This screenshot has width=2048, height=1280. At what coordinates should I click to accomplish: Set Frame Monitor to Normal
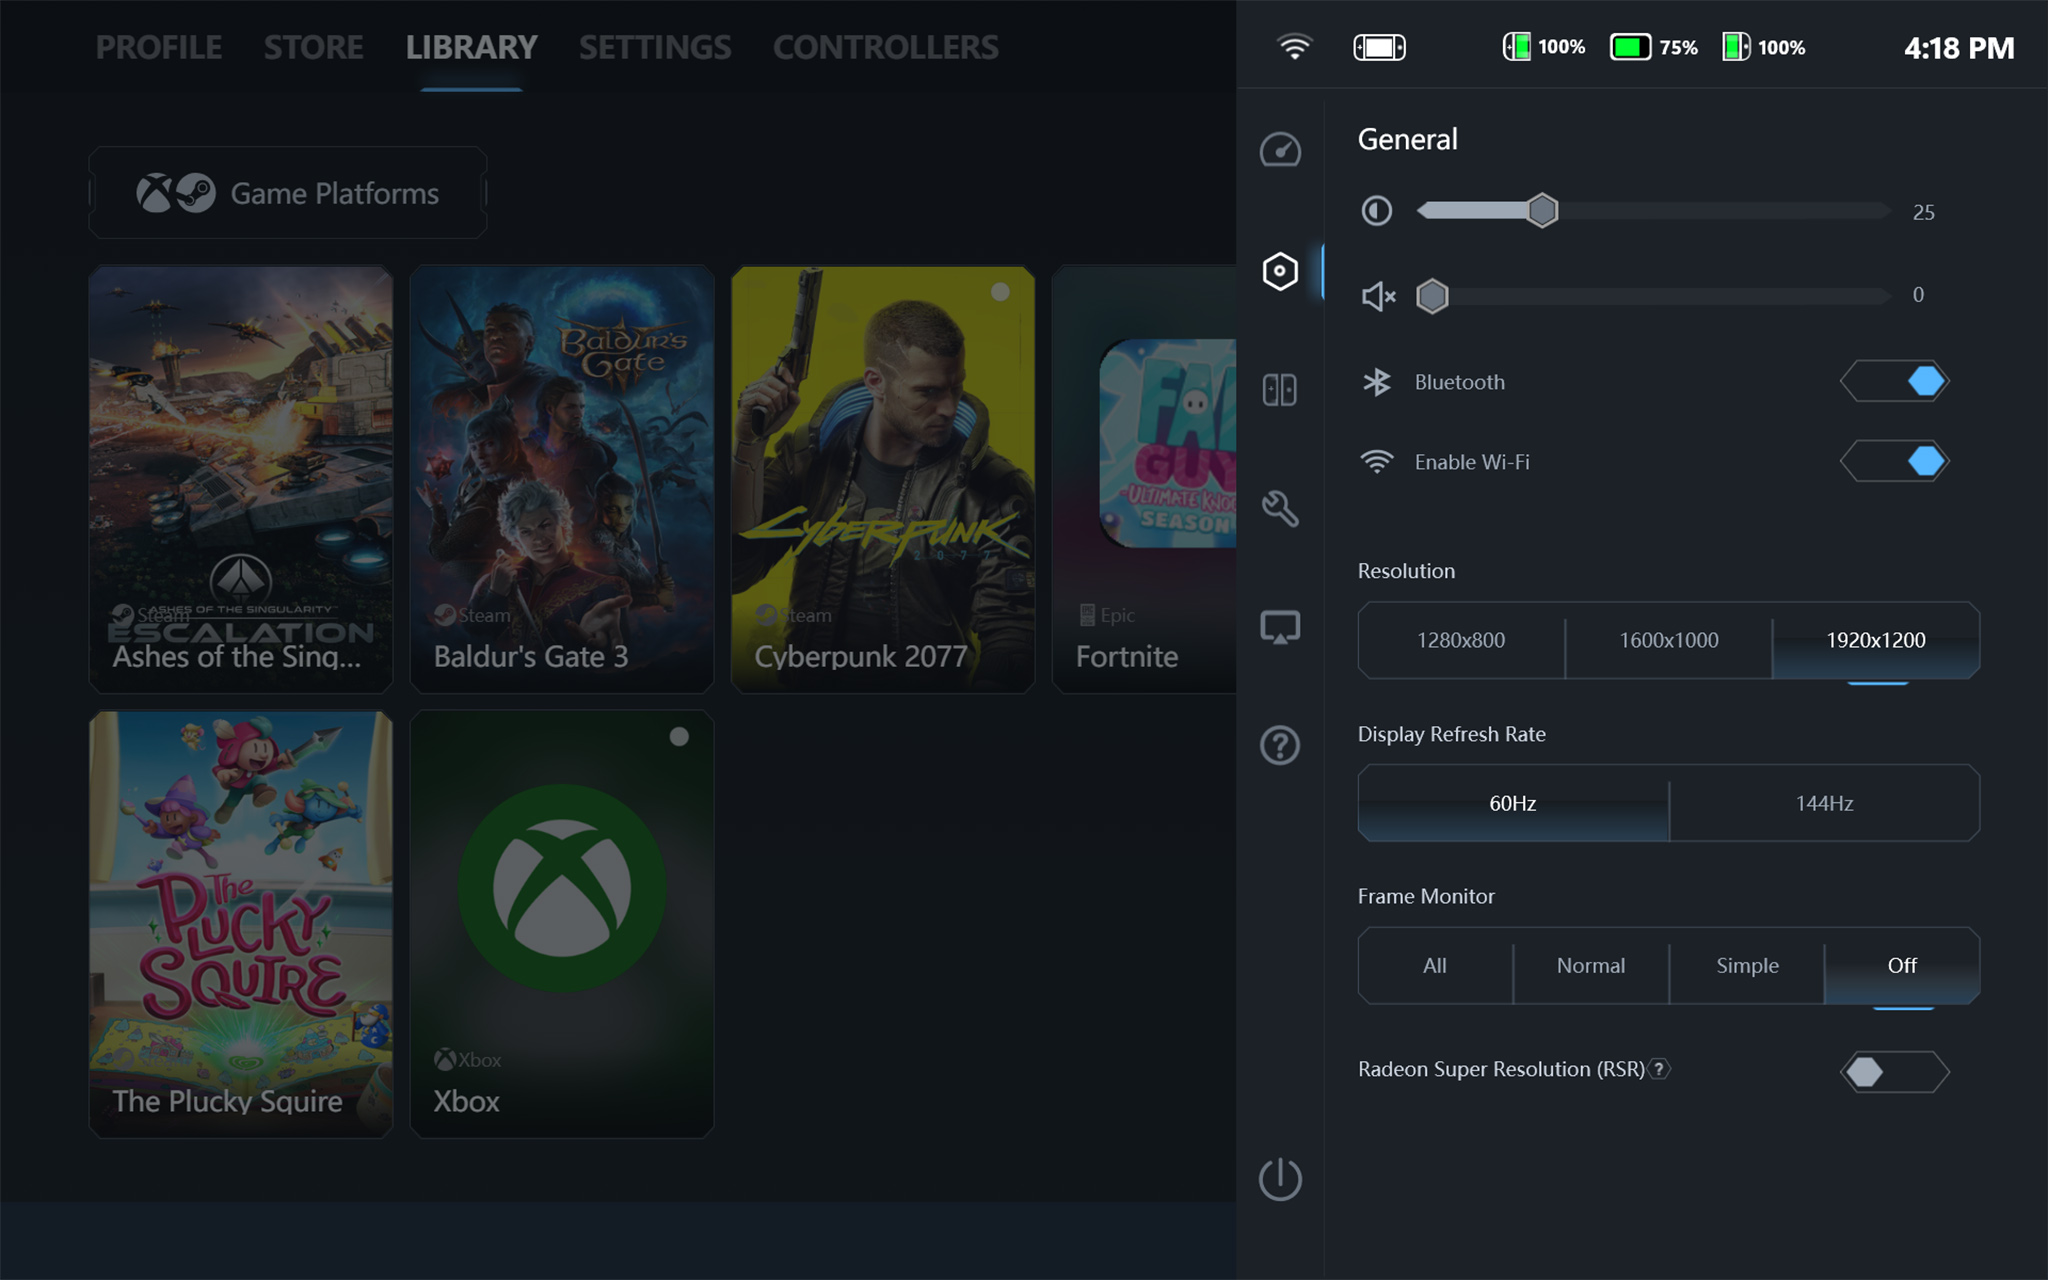[1590, 966]
